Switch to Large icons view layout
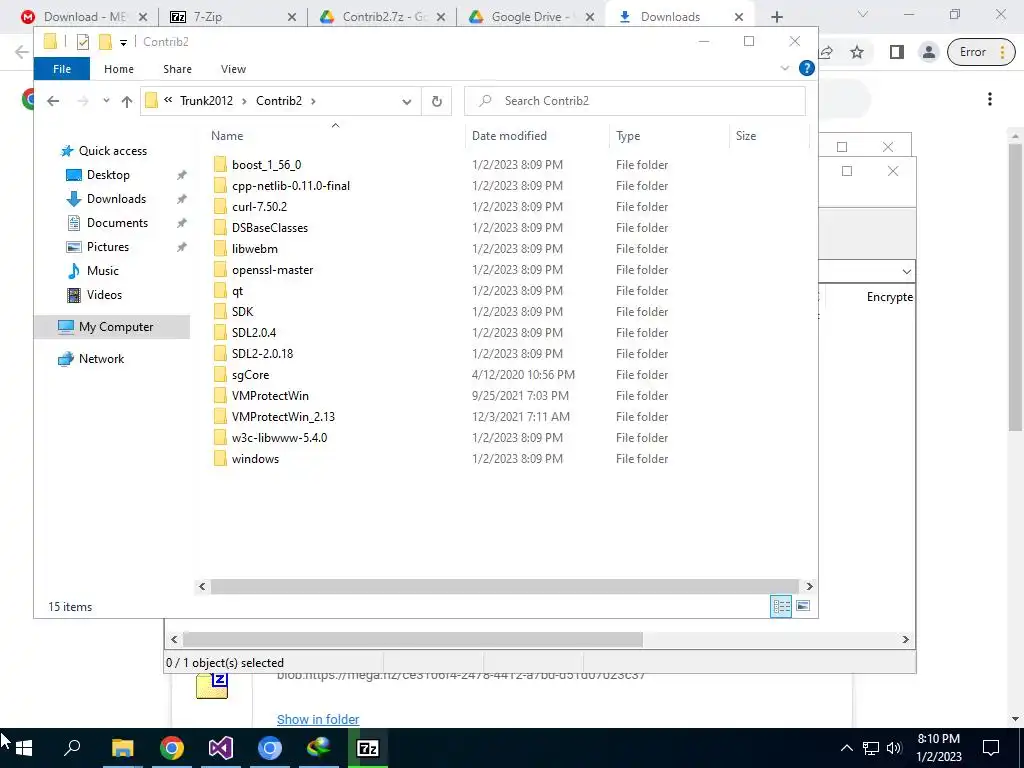Image resolution: width=1024 pixels, height=768 pixels. point(803,606)
